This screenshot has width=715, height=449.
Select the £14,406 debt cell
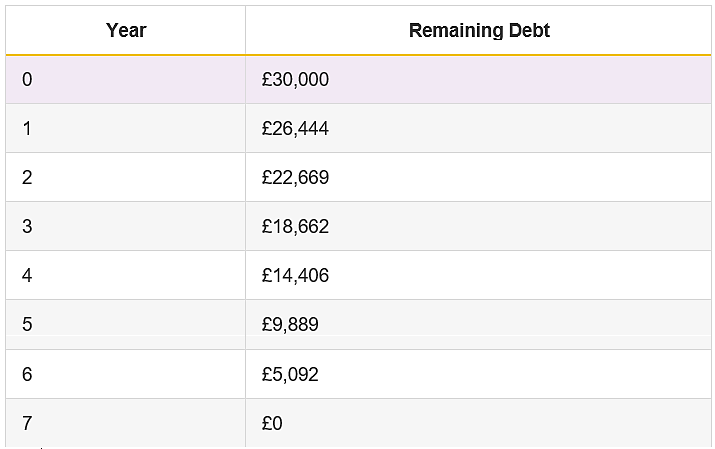pyautogui.click(x=478, y=275)
